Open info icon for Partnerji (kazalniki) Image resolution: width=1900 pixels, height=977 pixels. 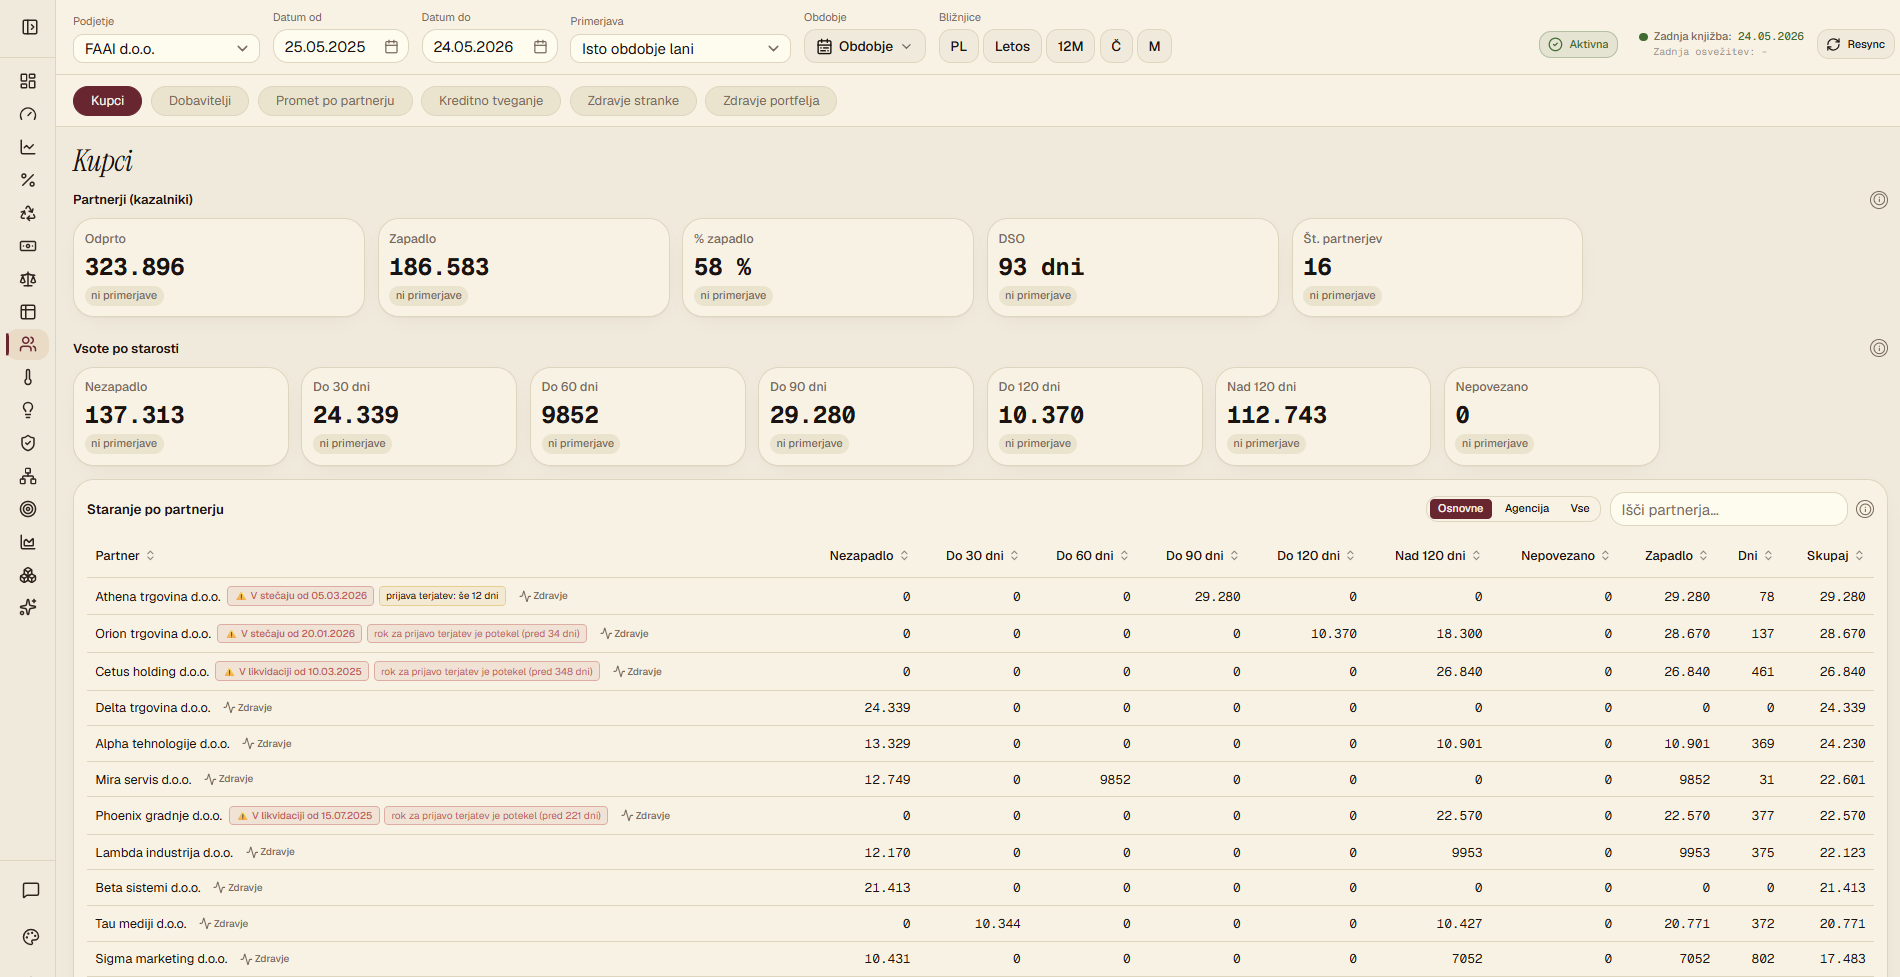point(1879,200)
